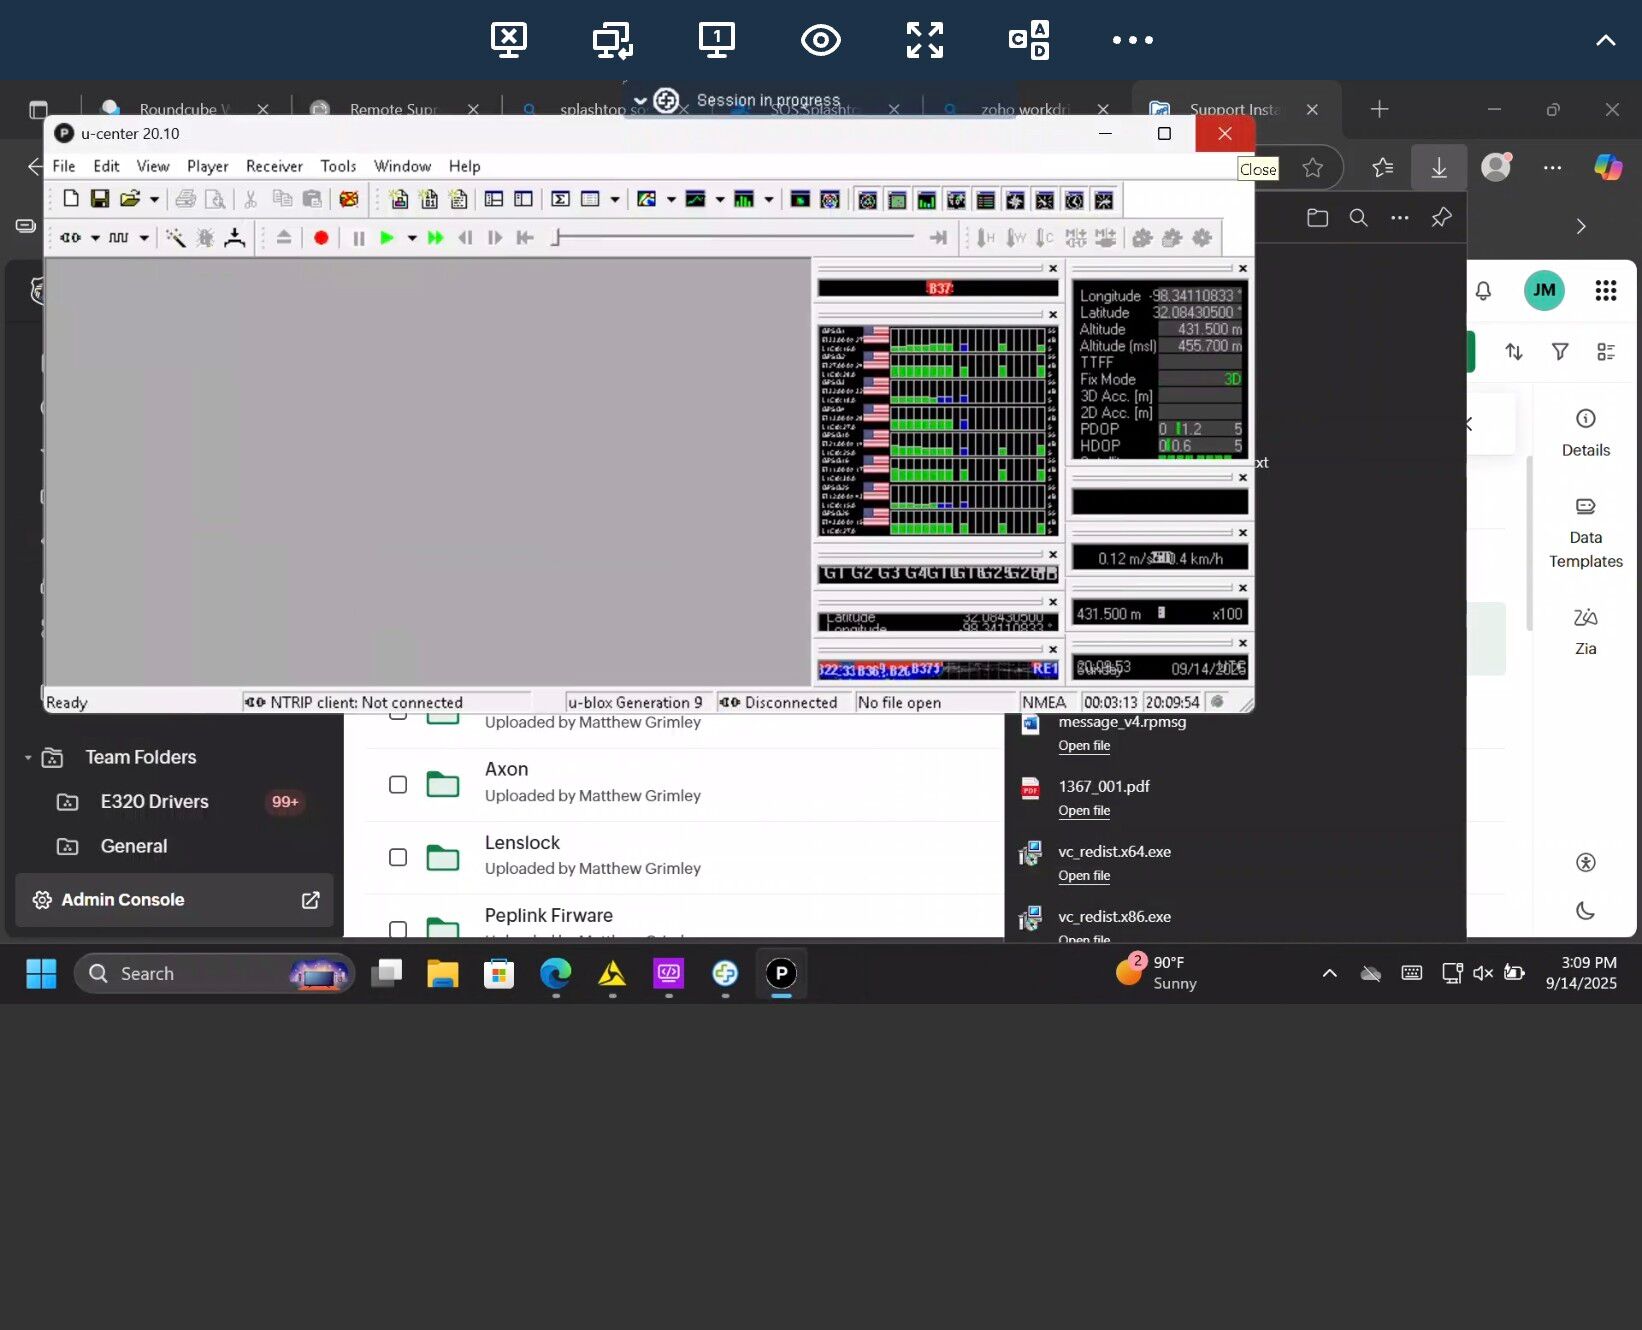
Task: Click the Save icon in u-center toolbar
Action: pos(100,199)
